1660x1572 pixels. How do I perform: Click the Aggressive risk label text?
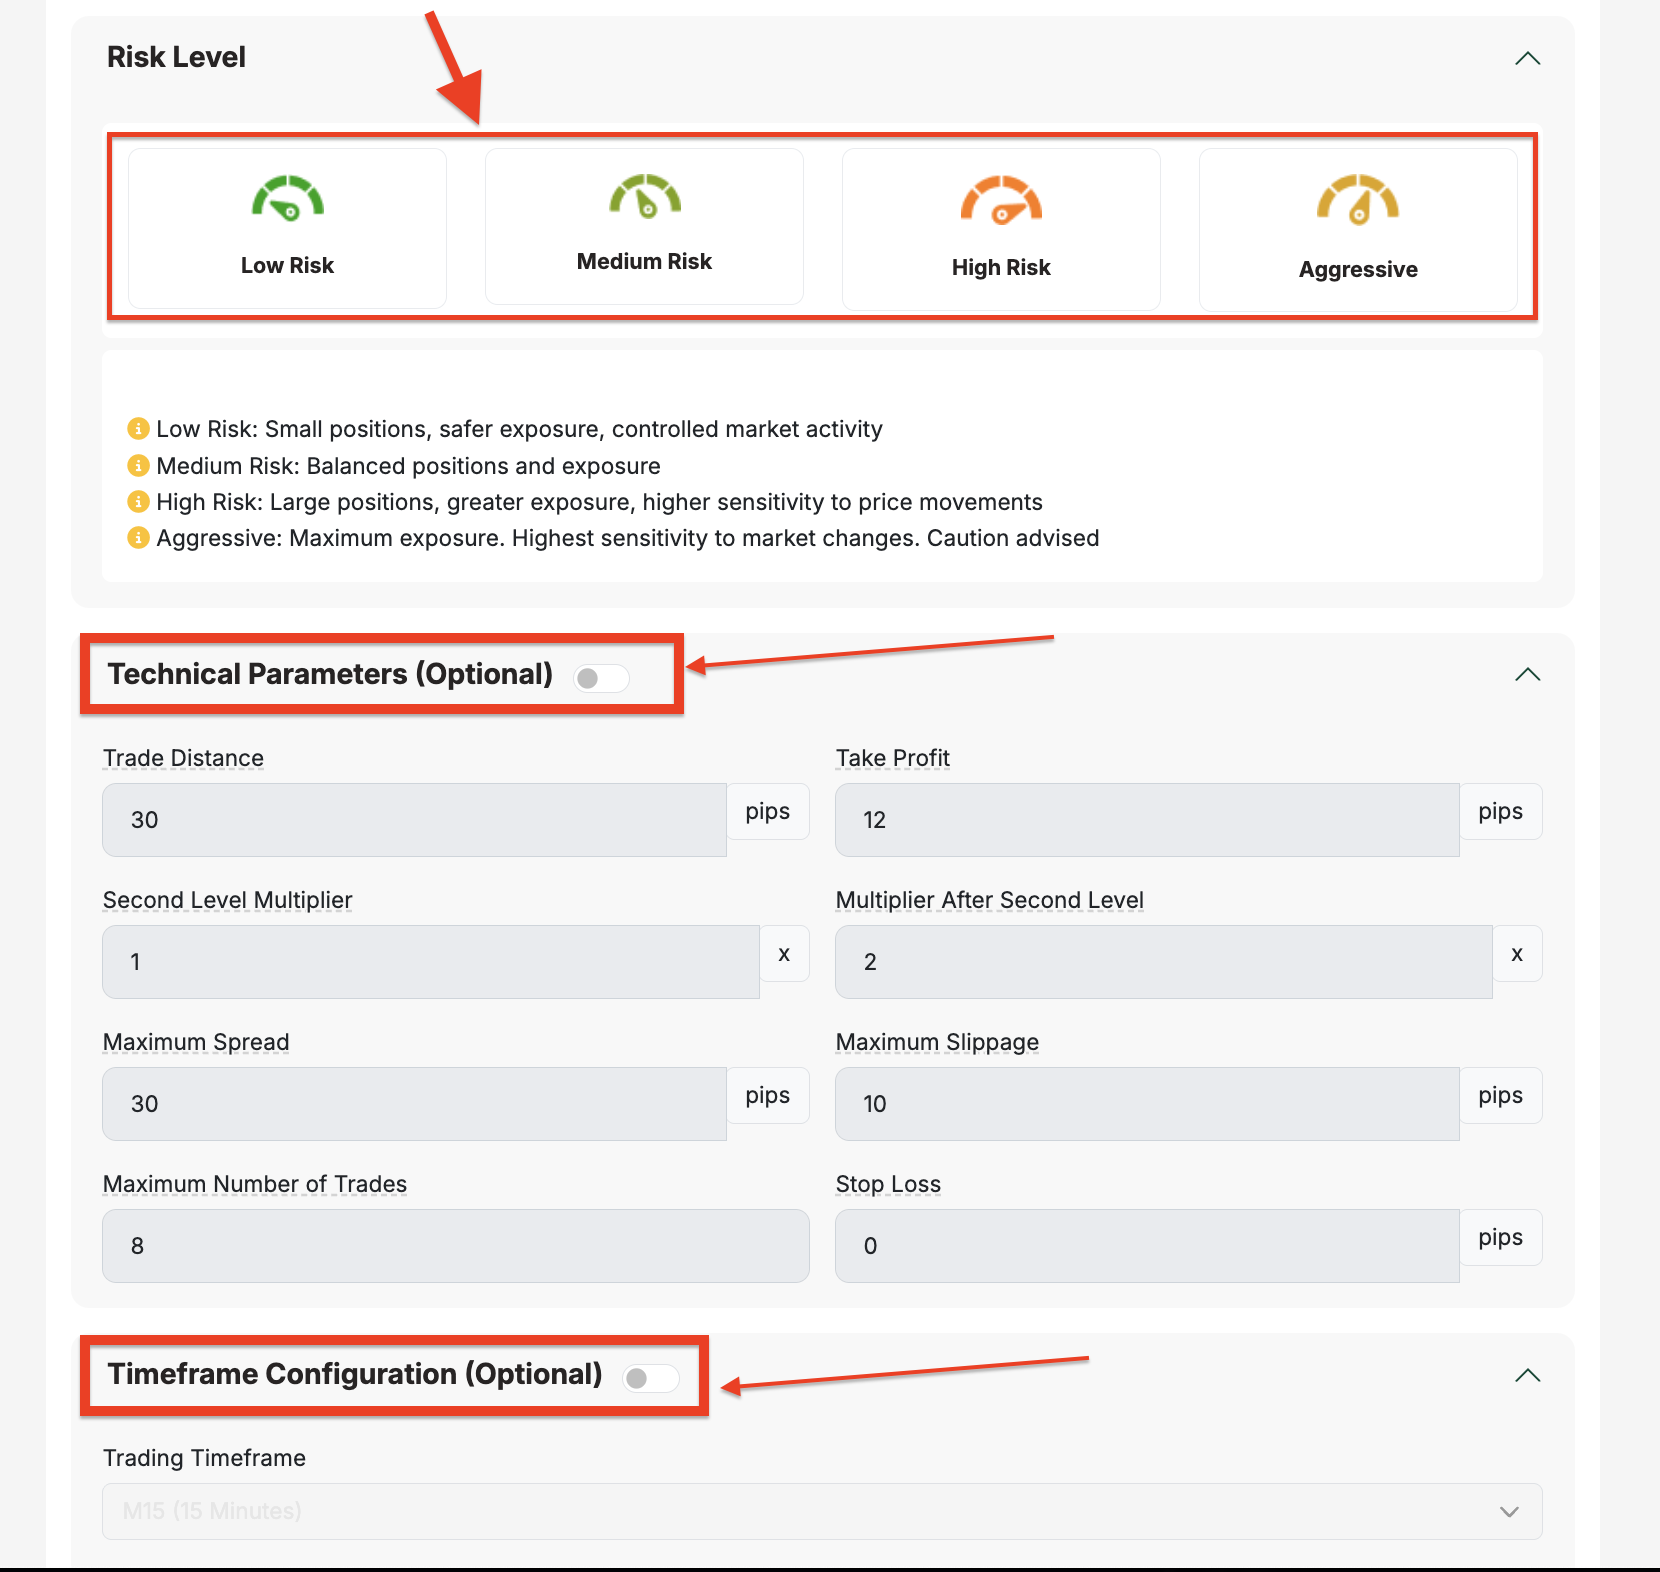pyautogui.click(x=1357, y=270)
